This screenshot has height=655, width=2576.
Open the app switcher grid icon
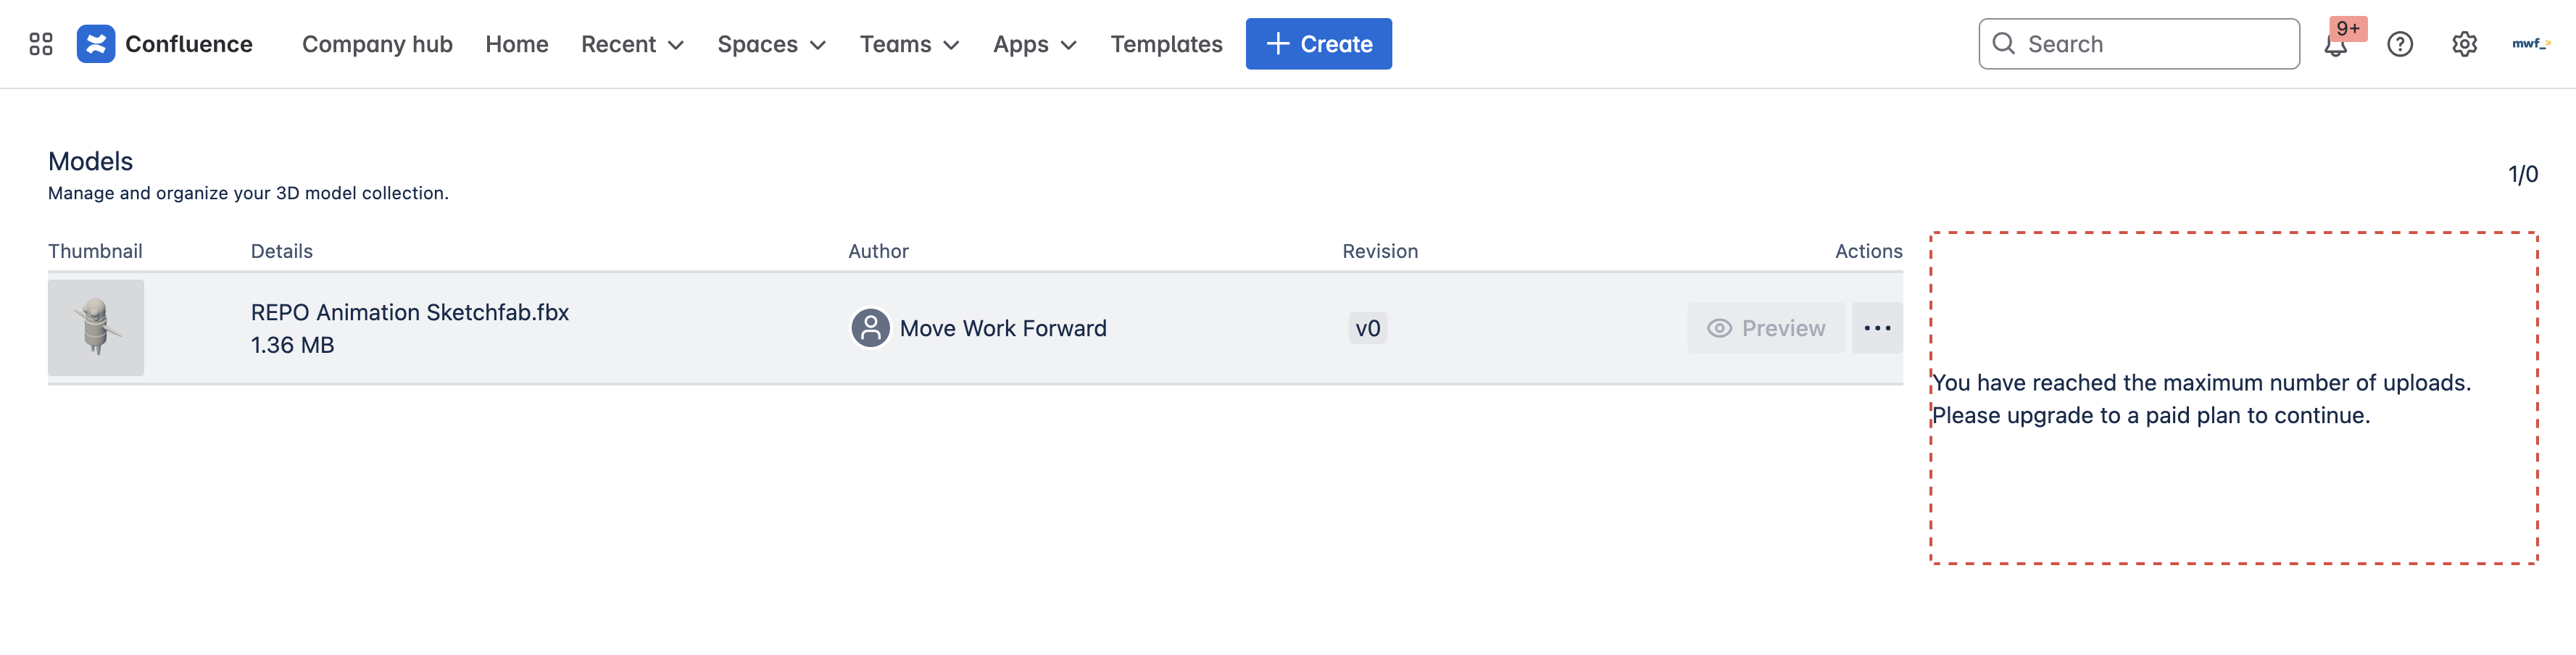click(41, 44)
